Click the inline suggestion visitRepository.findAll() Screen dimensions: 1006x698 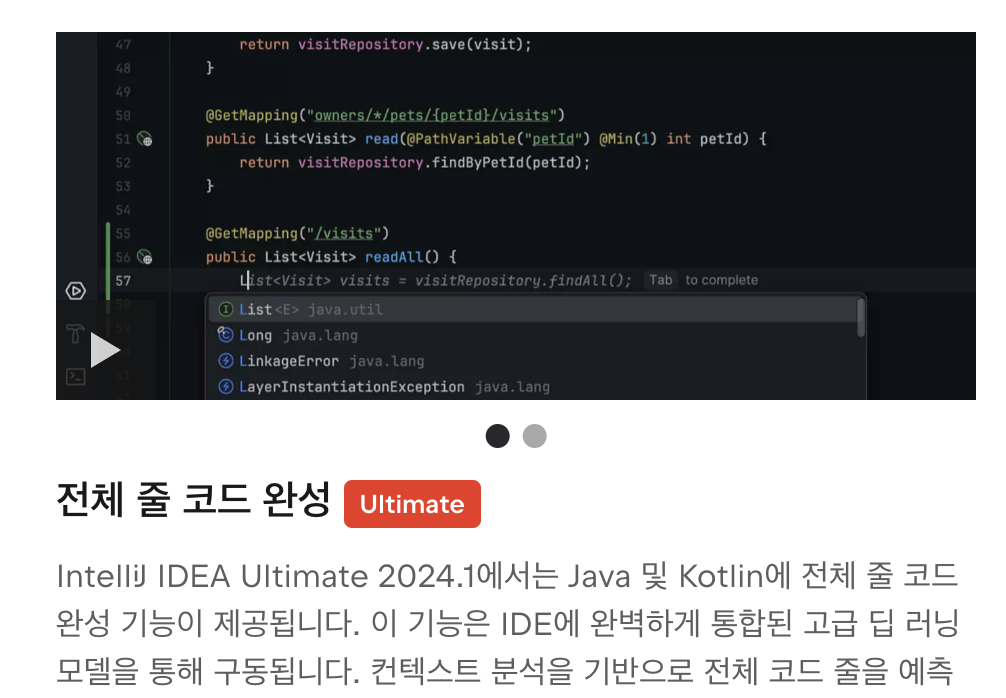point(523,281)
